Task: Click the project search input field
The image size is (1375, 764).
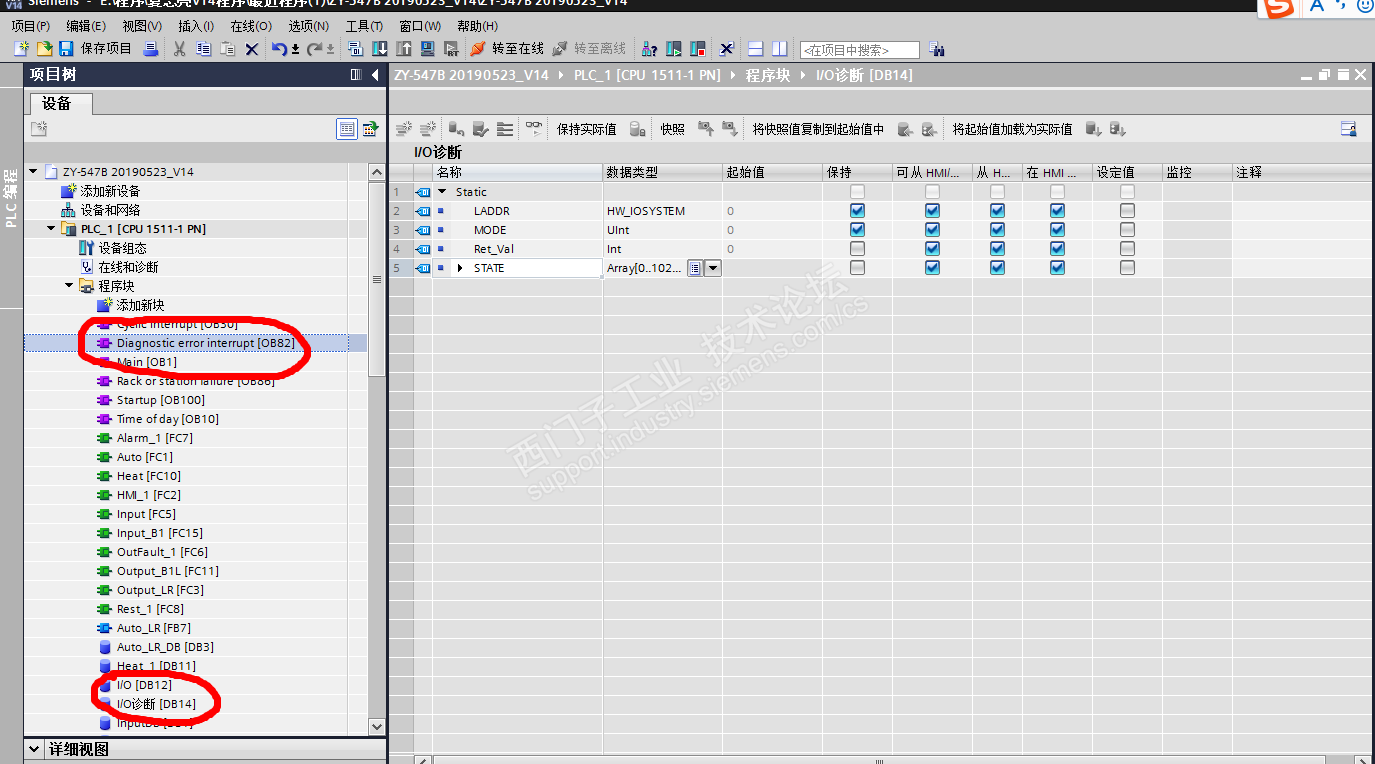Action: click(x=859, y=50)
